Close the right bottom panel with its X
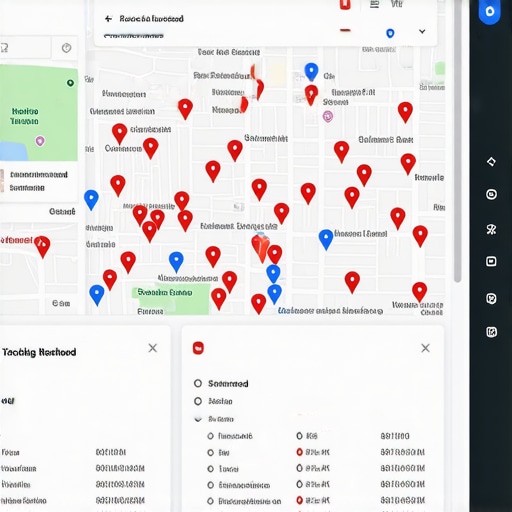This screenshot has height=512, width=512. (x=425, y=348)
